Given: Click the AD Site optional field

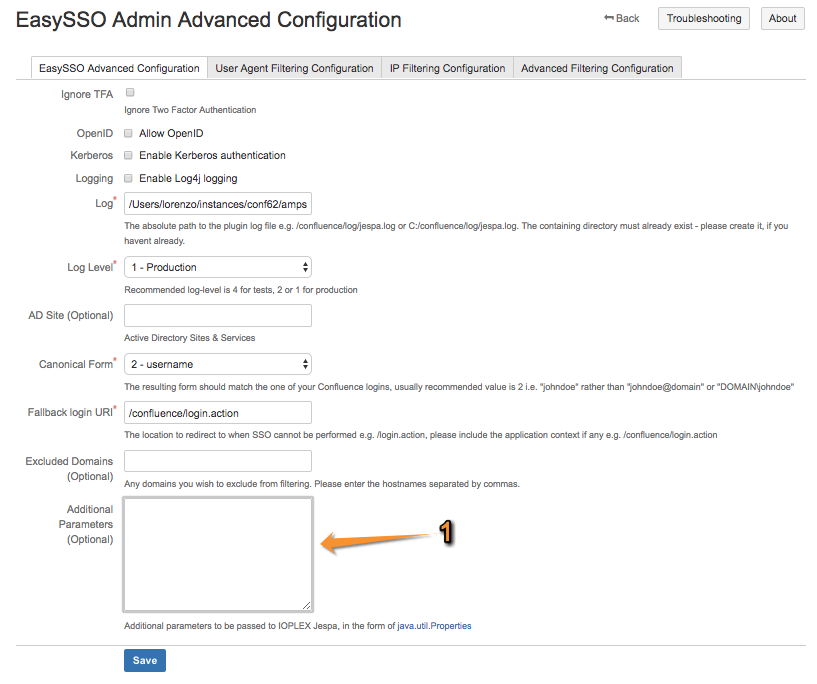Looking at the screenshot, I should click(x=217, y=316).
